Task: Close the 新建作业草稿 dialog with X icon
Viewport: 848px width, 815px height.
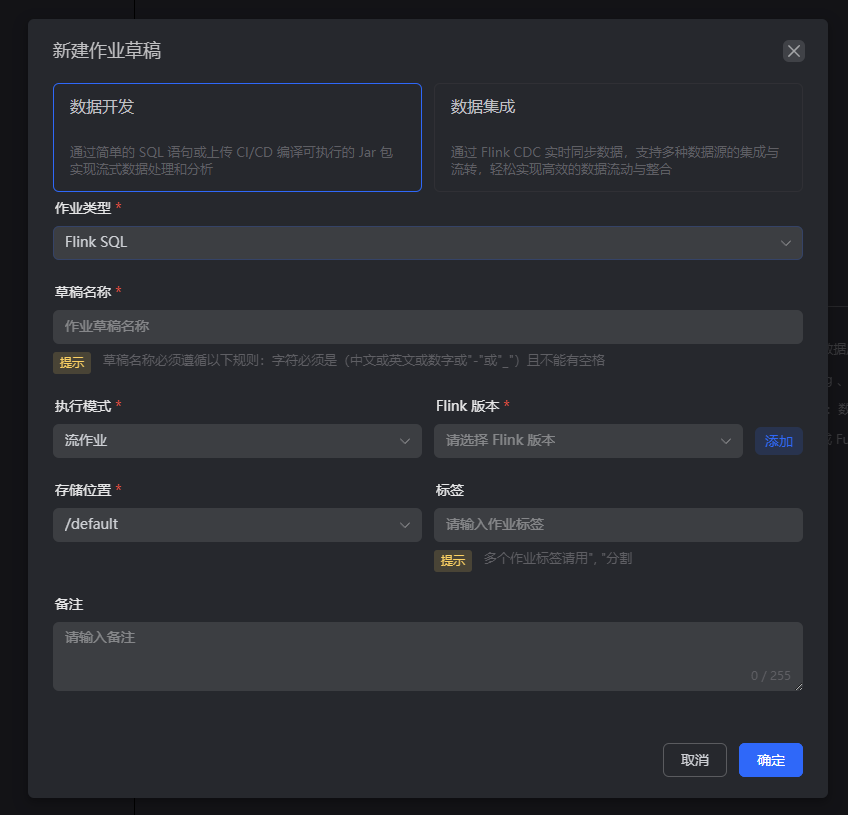Action: coord(794,51)
